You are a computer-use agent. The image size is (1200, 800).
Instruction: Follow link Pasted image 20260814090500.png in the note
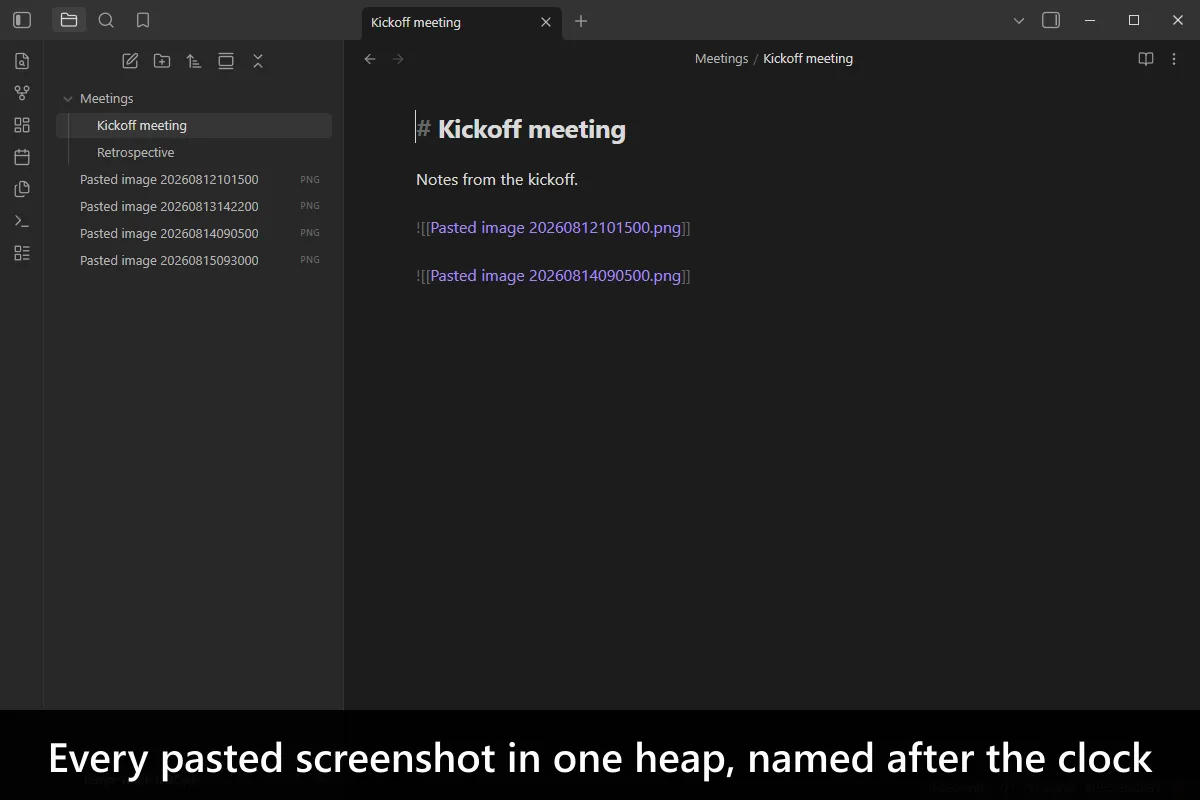555,276
